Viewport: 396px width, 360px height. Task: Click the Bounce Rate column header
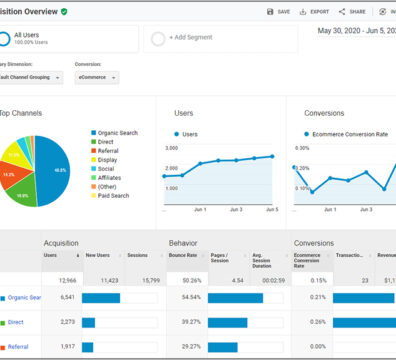tap(183, 255)
